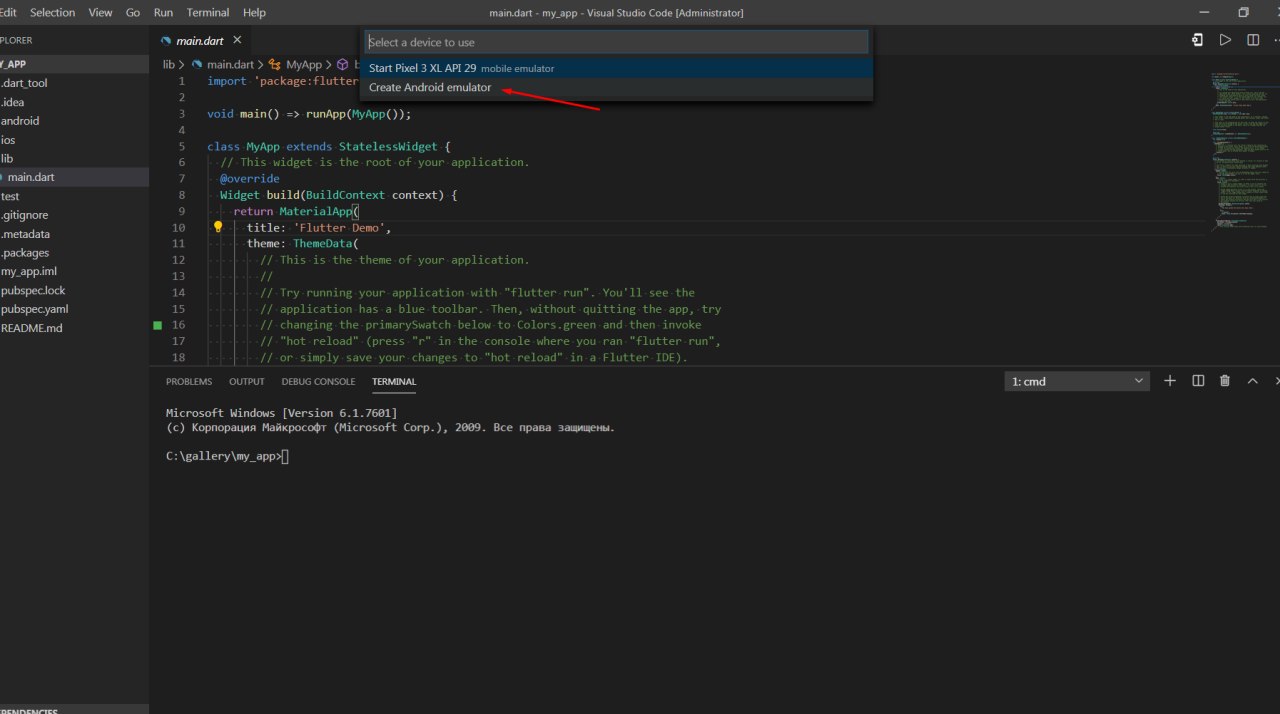Viewport: 1280px width, 714px height.
Task: Open the .dart_tool folder in Explorer
Action: click(74, 83)
